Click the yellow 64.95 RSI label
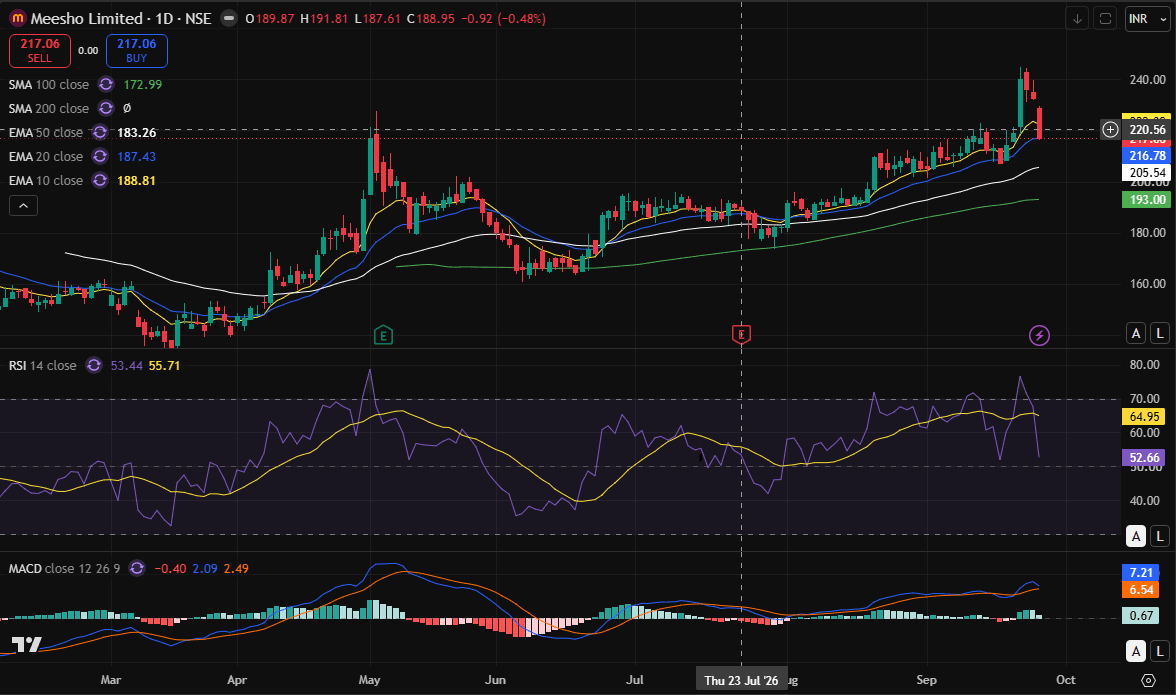This screenshot has height=695, width=1176. click(1144, 417)
